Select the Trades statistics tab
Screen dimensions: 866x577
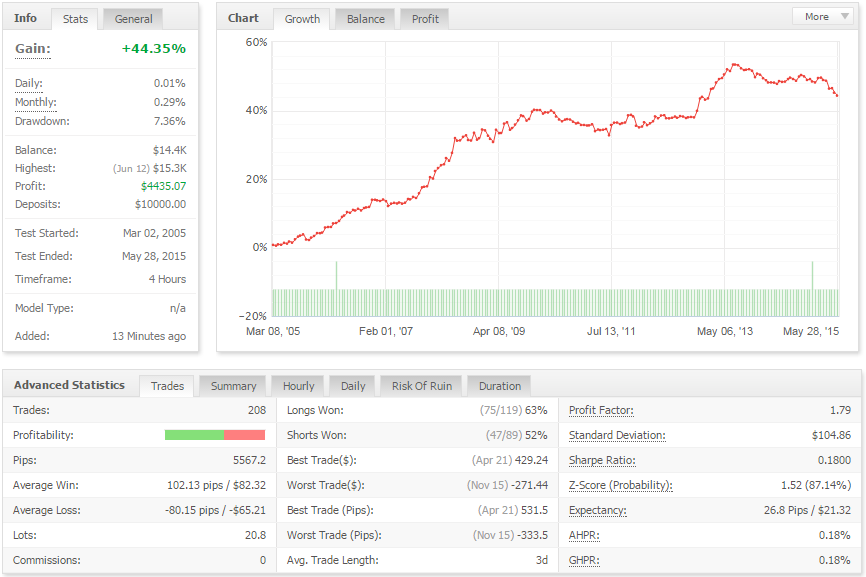167,386
